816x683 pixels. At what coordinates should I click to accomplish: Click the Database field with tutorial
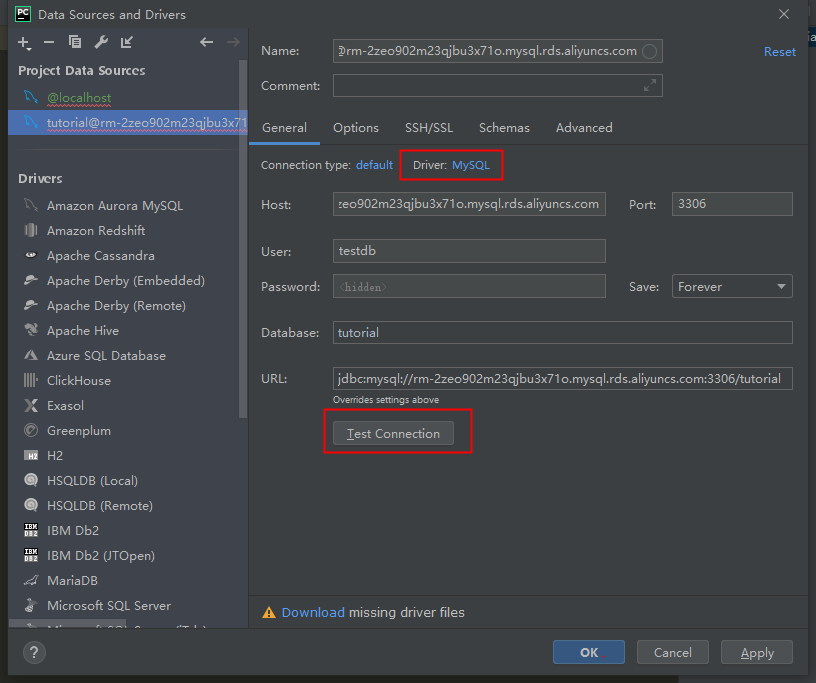(563, 333)
